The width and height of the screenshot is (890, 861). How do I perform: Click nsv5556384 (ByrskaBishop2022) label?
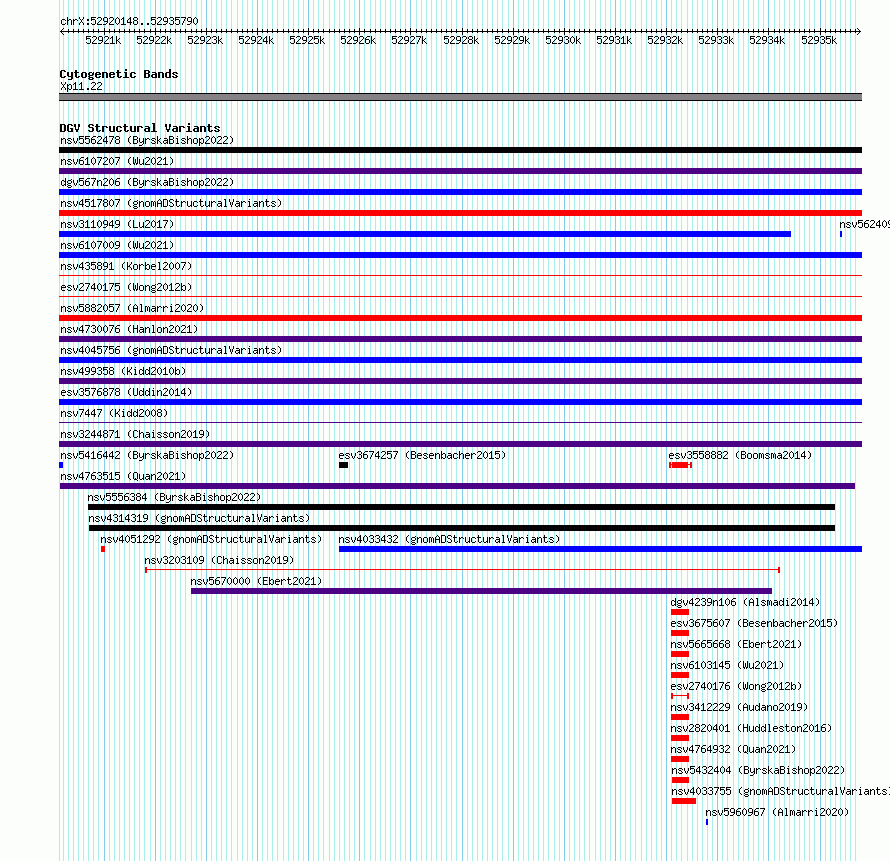point(174,497)
